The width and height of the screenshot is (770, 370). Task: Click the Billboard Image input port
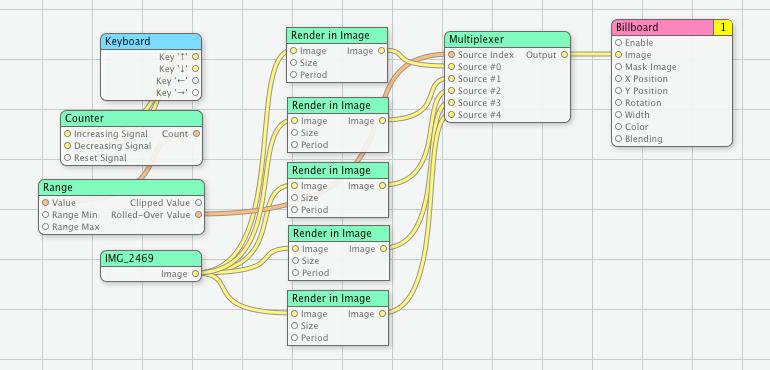point(618,55)
